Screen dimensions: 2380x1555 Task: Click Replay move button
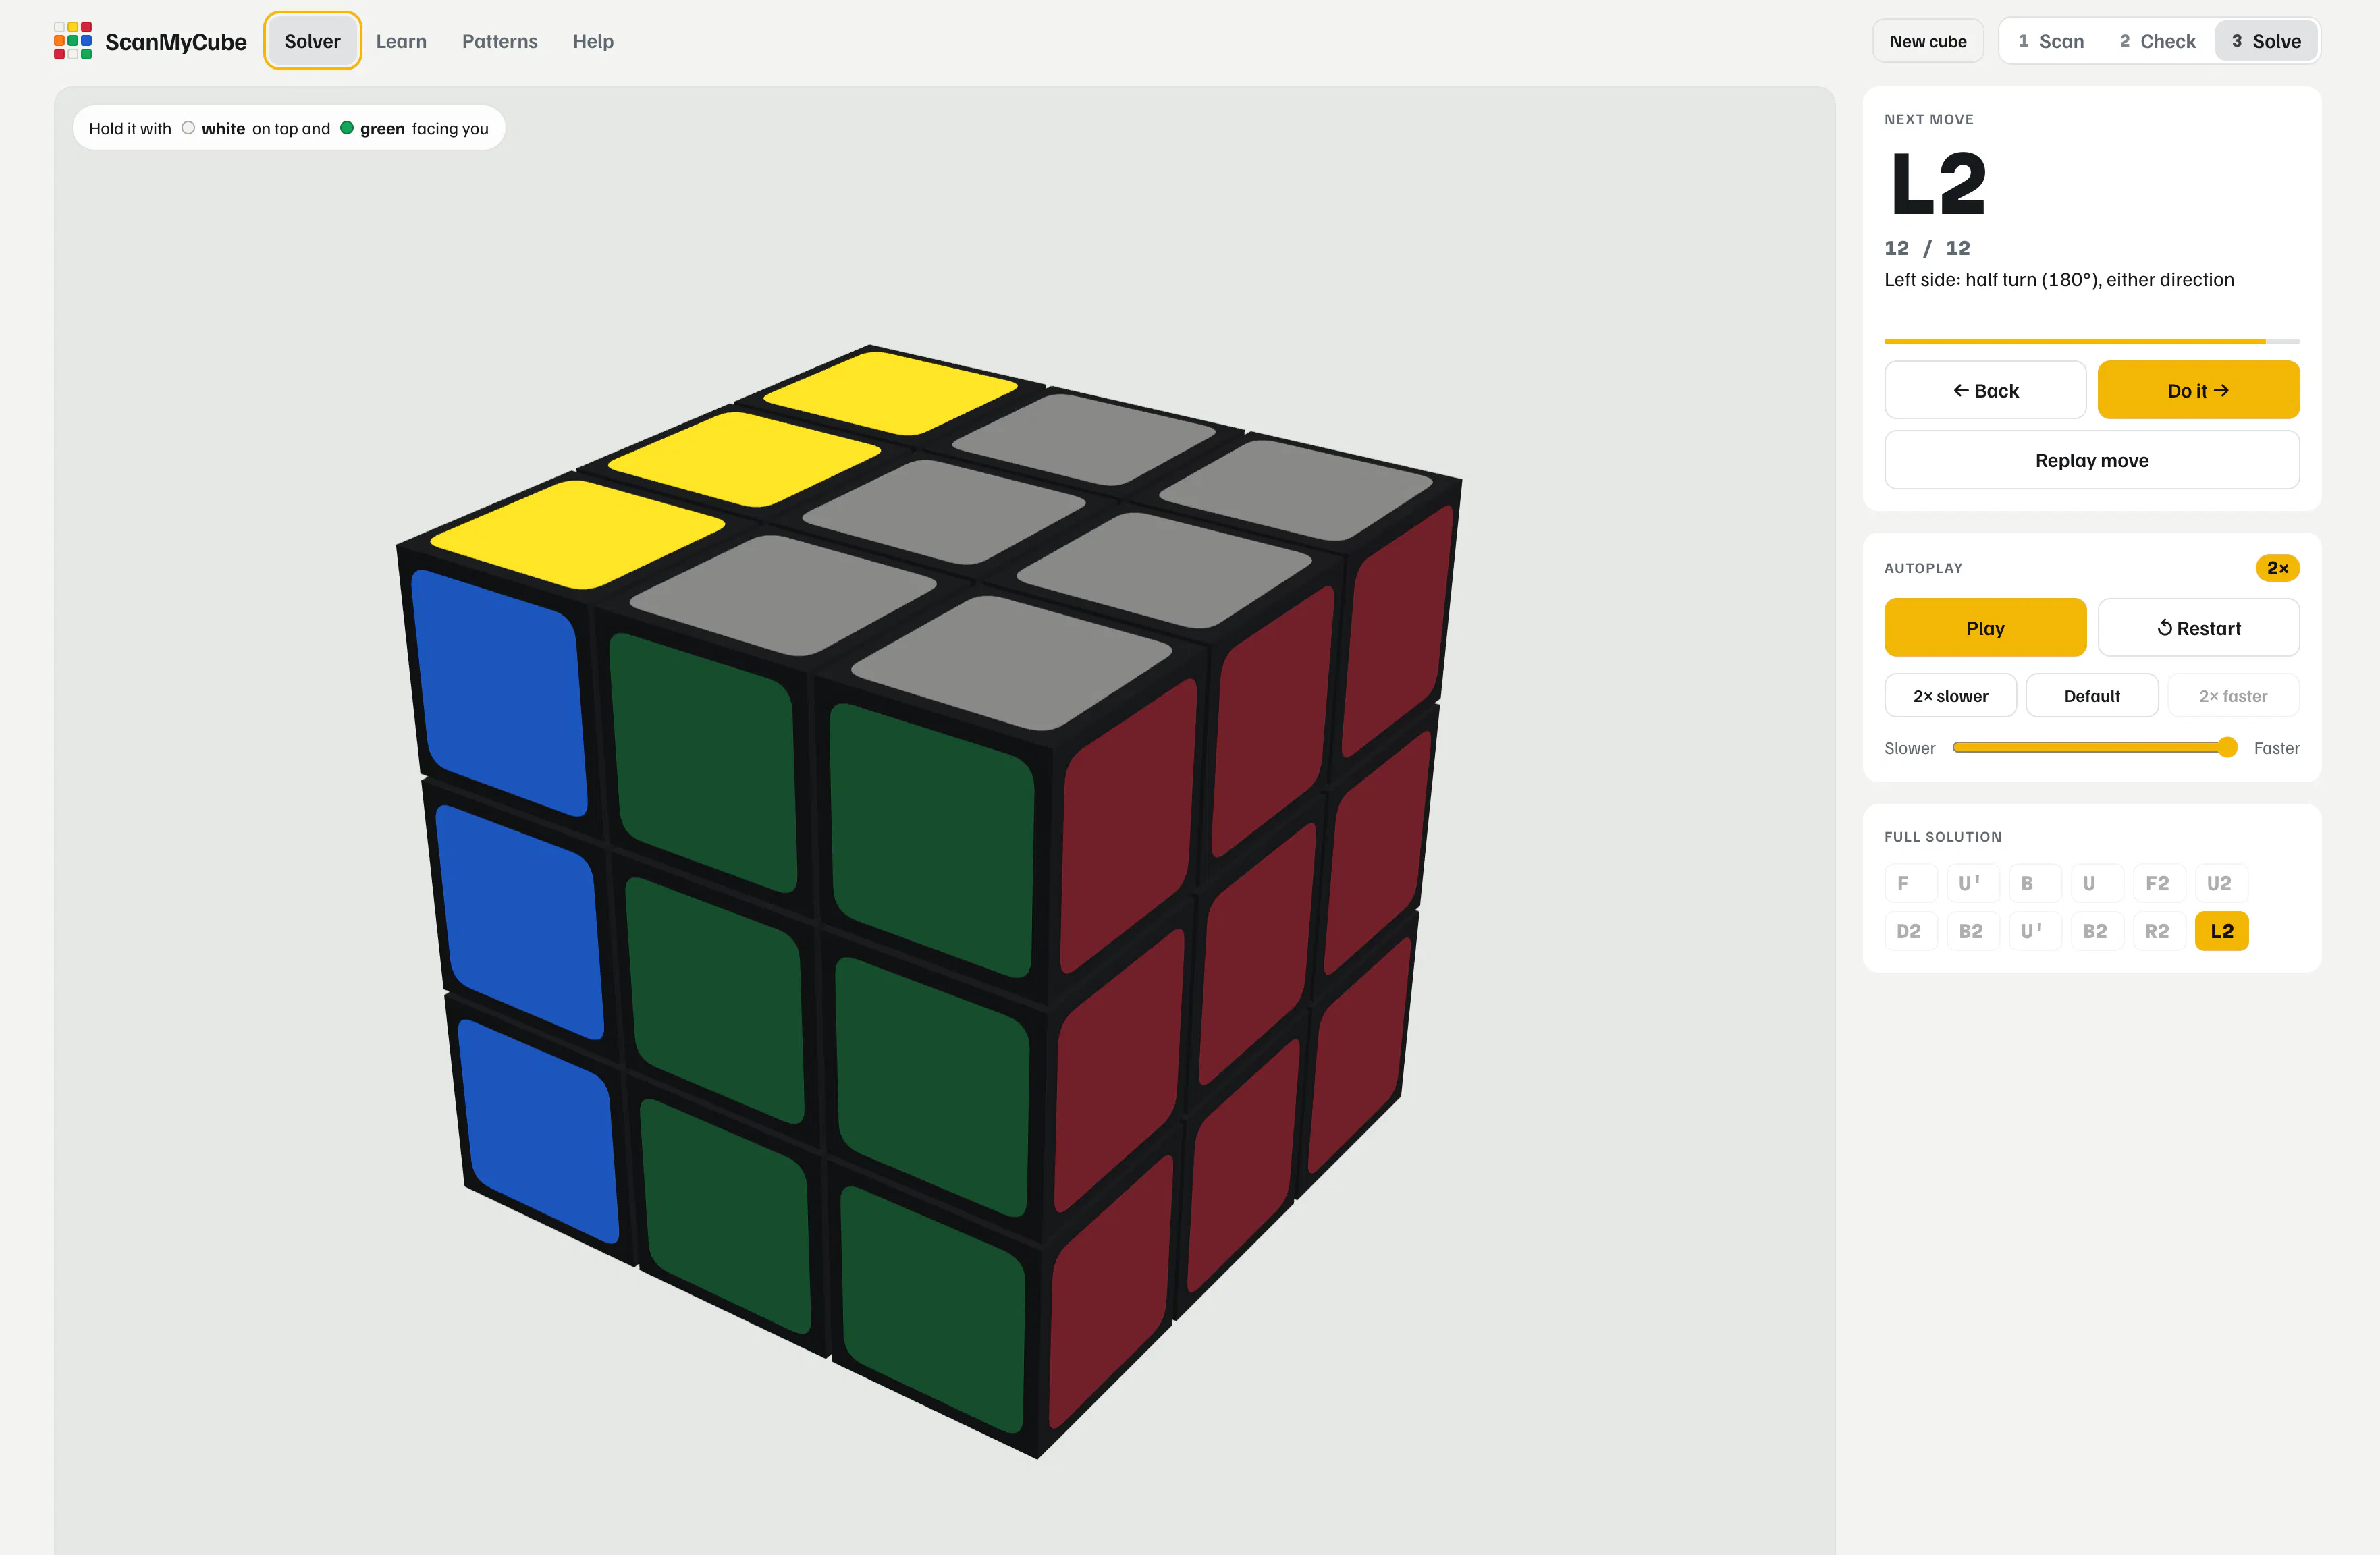(x=2092, y=460)
